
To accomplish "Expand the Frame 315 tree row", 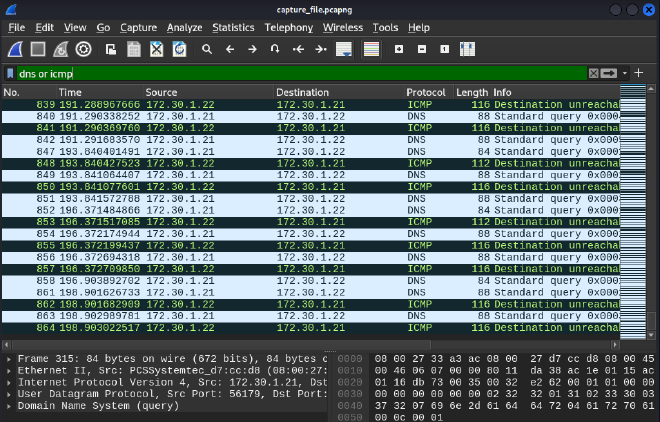I will click(x=9, y=359).
